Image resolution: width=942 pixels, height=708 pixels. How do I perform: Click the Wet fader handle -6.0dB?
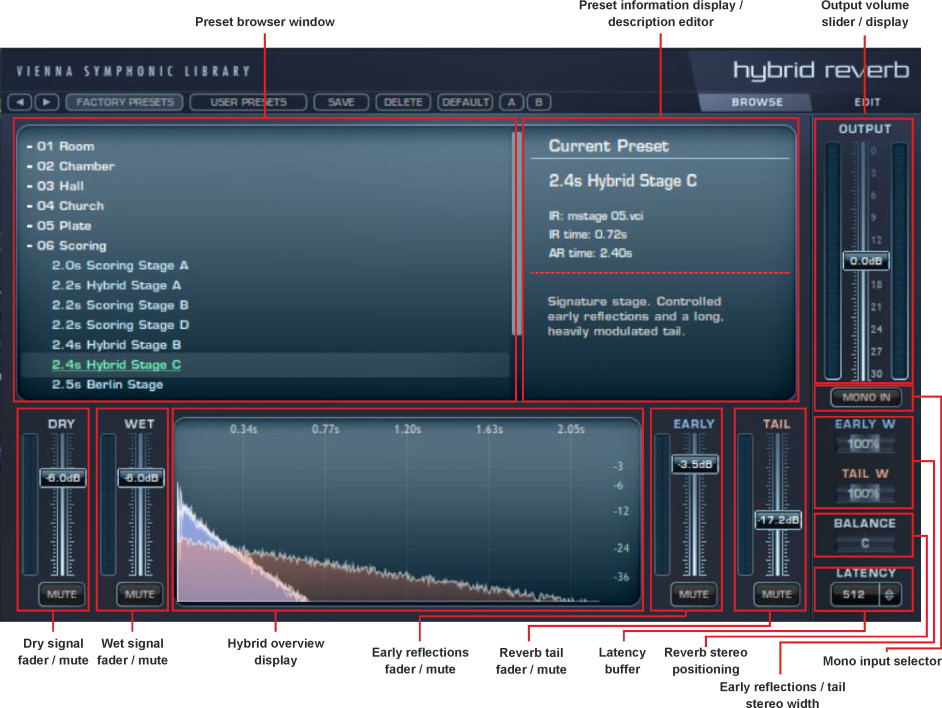coord(141,478)
